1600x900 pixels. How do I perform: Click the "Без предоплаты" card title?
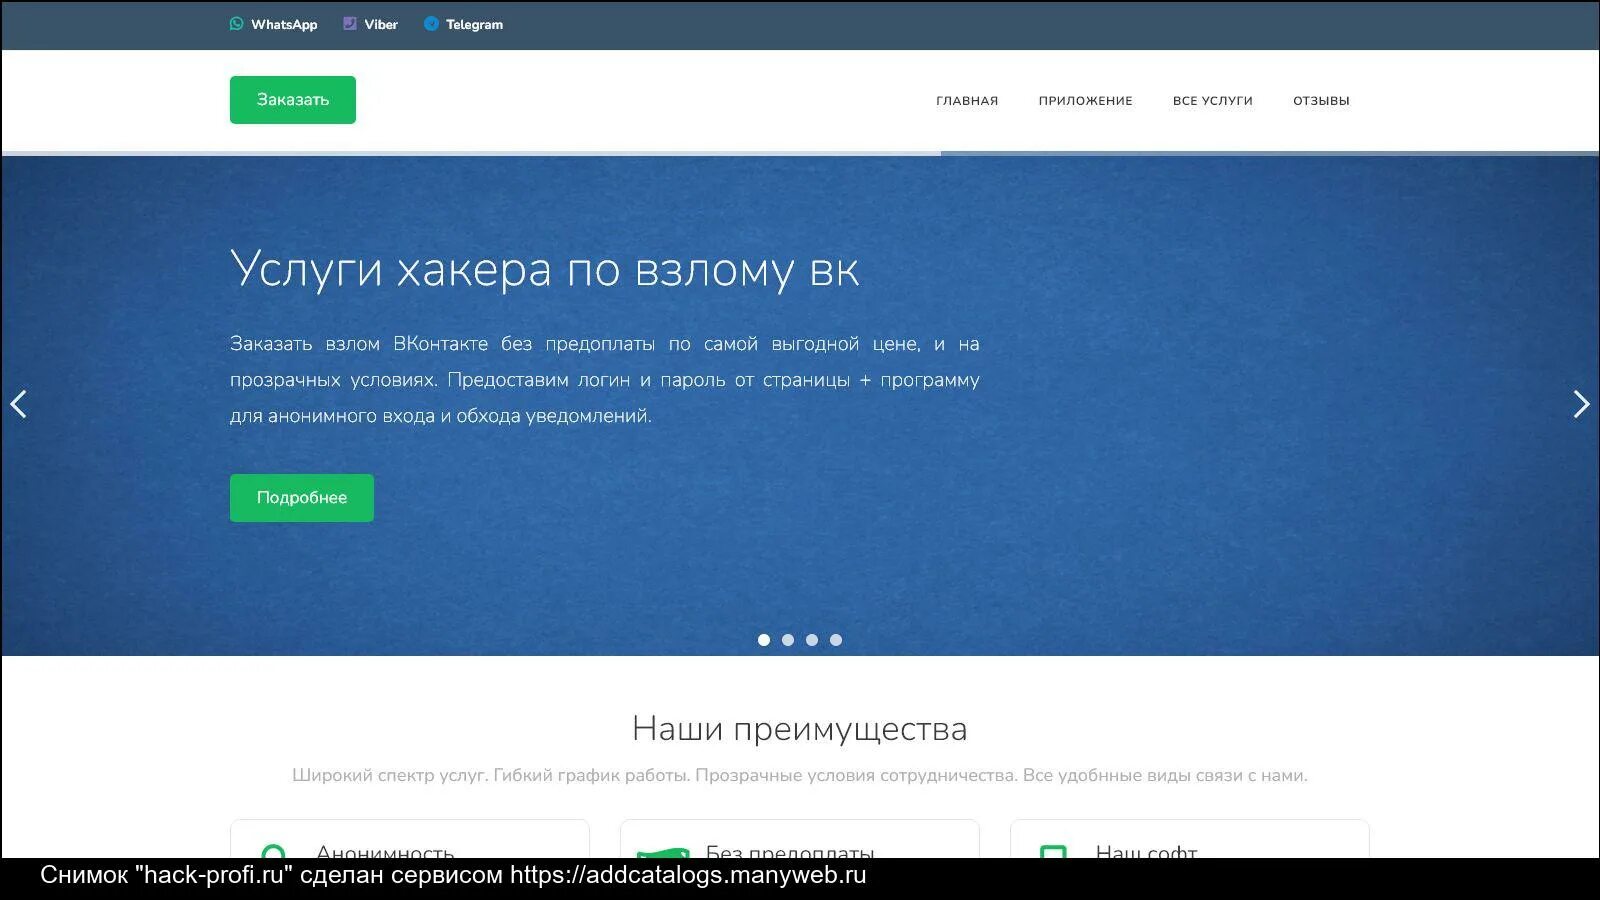click(x=790, y=851)
